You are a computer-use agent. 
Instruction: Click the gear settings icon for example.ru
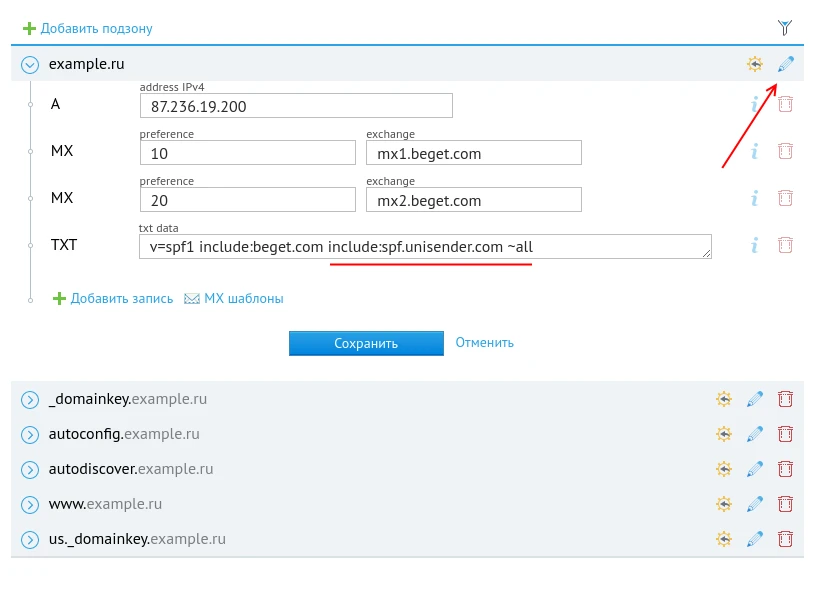click(754, 65)
